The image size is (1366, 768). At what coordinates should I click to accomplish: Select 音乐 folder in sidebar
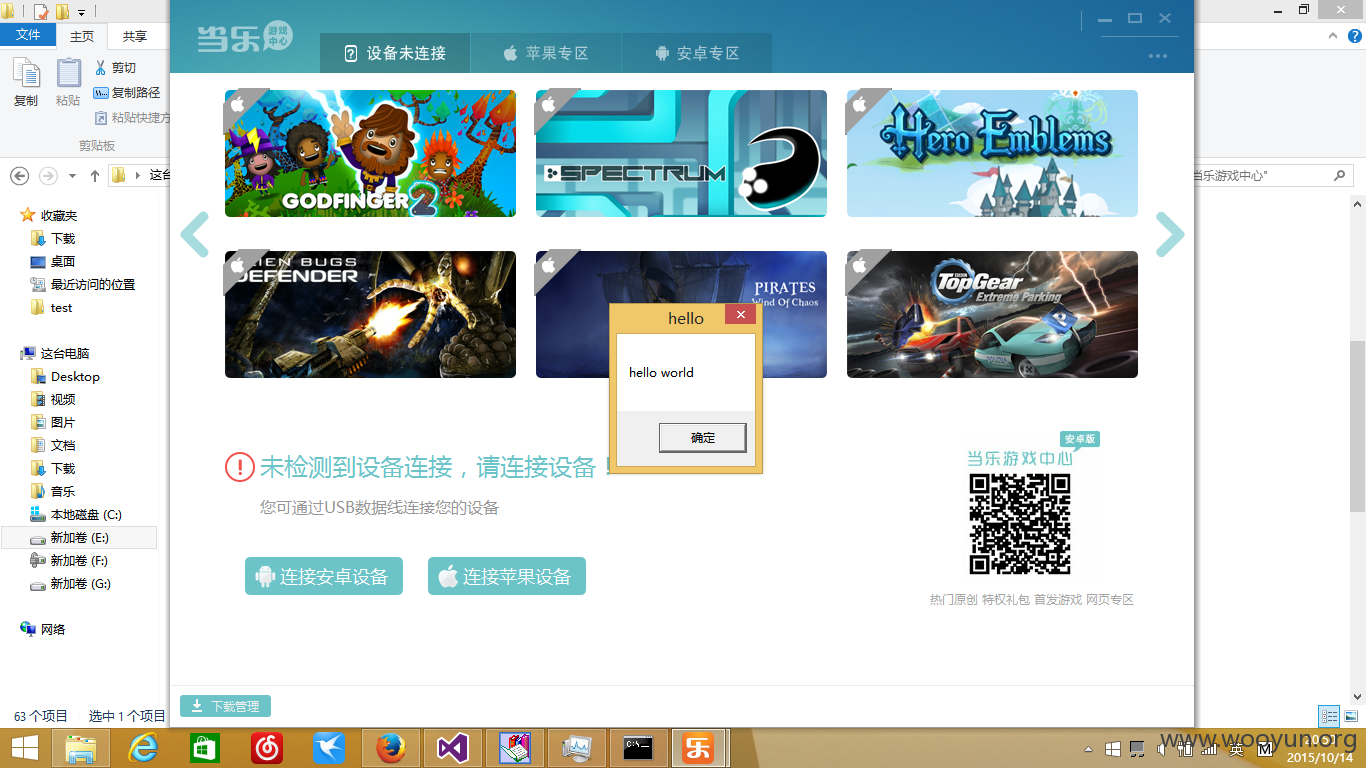(53, 491)
